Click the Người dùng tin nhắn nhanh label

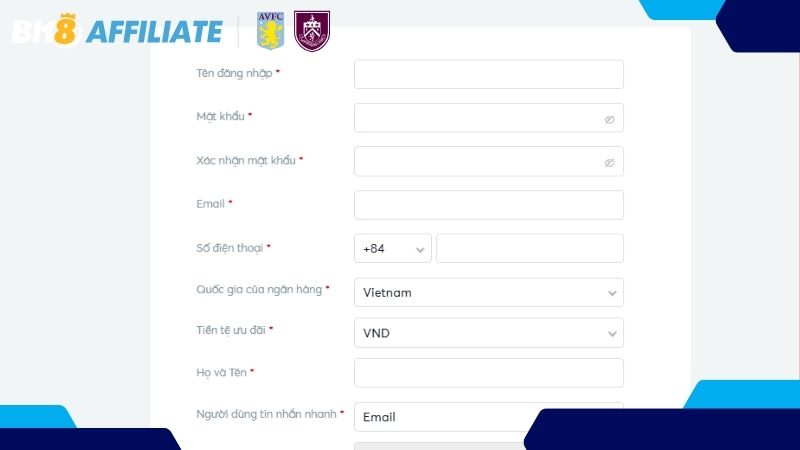coord(266,413)
